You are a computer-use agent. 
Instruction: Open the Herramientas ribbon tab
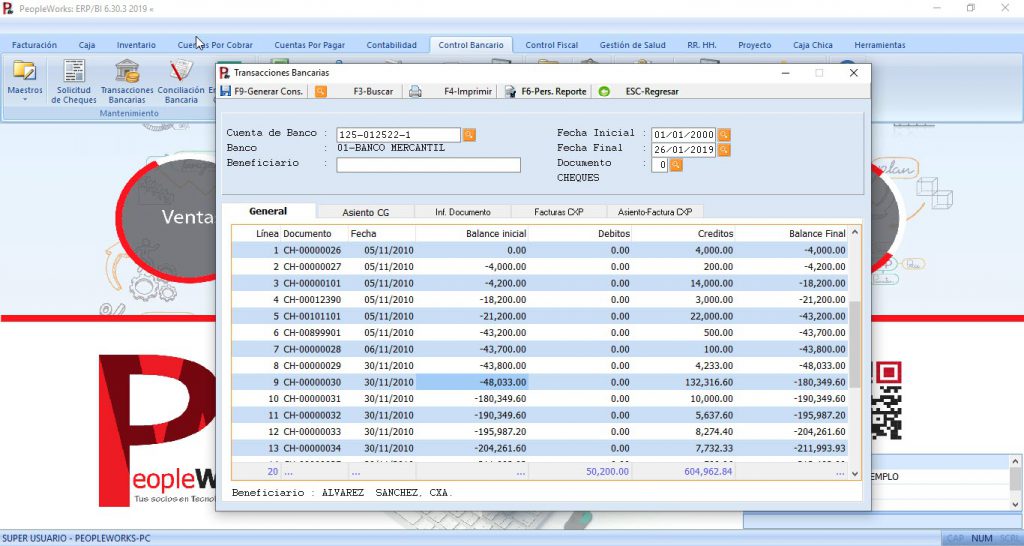click(x=880, y=45)
